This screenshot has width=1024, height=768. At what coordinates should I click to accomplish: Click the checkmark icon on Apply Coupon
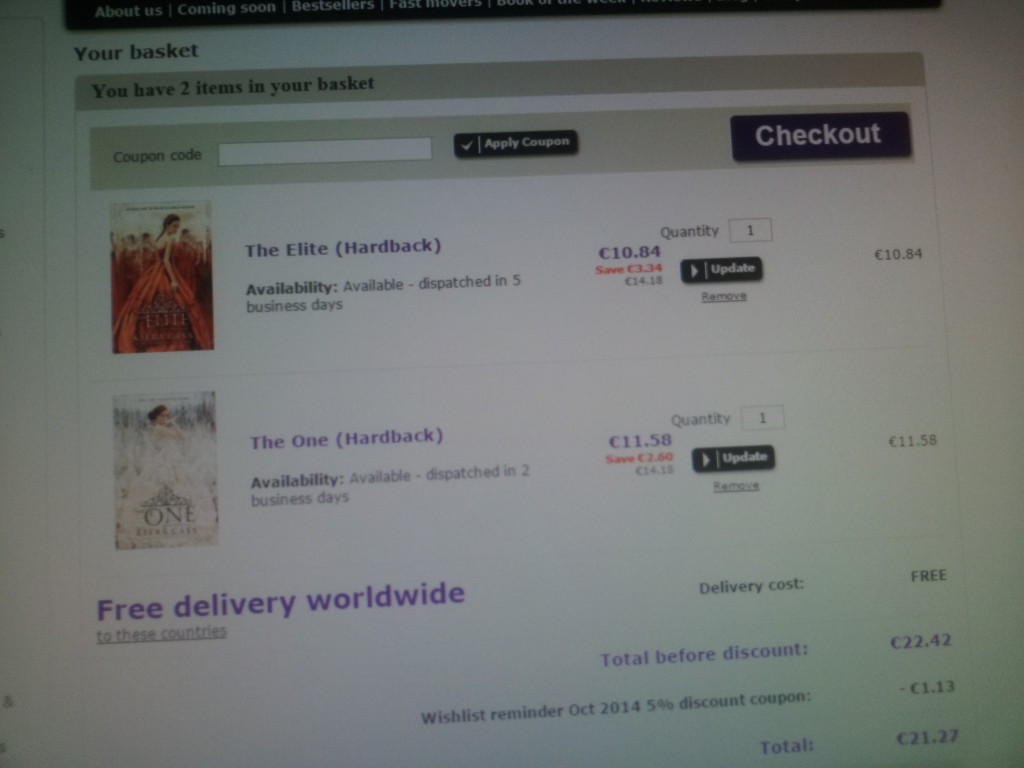466,145
